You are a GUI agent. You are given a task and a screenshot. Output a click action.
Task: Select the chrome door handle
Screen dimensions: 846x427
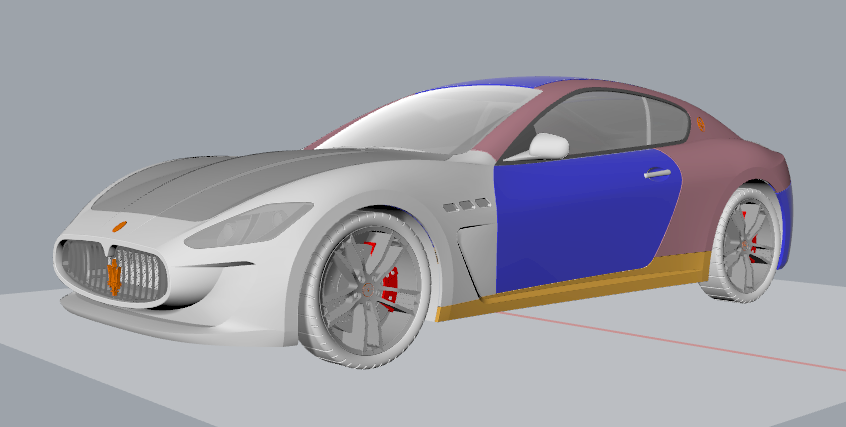click(x=658, y=173)
